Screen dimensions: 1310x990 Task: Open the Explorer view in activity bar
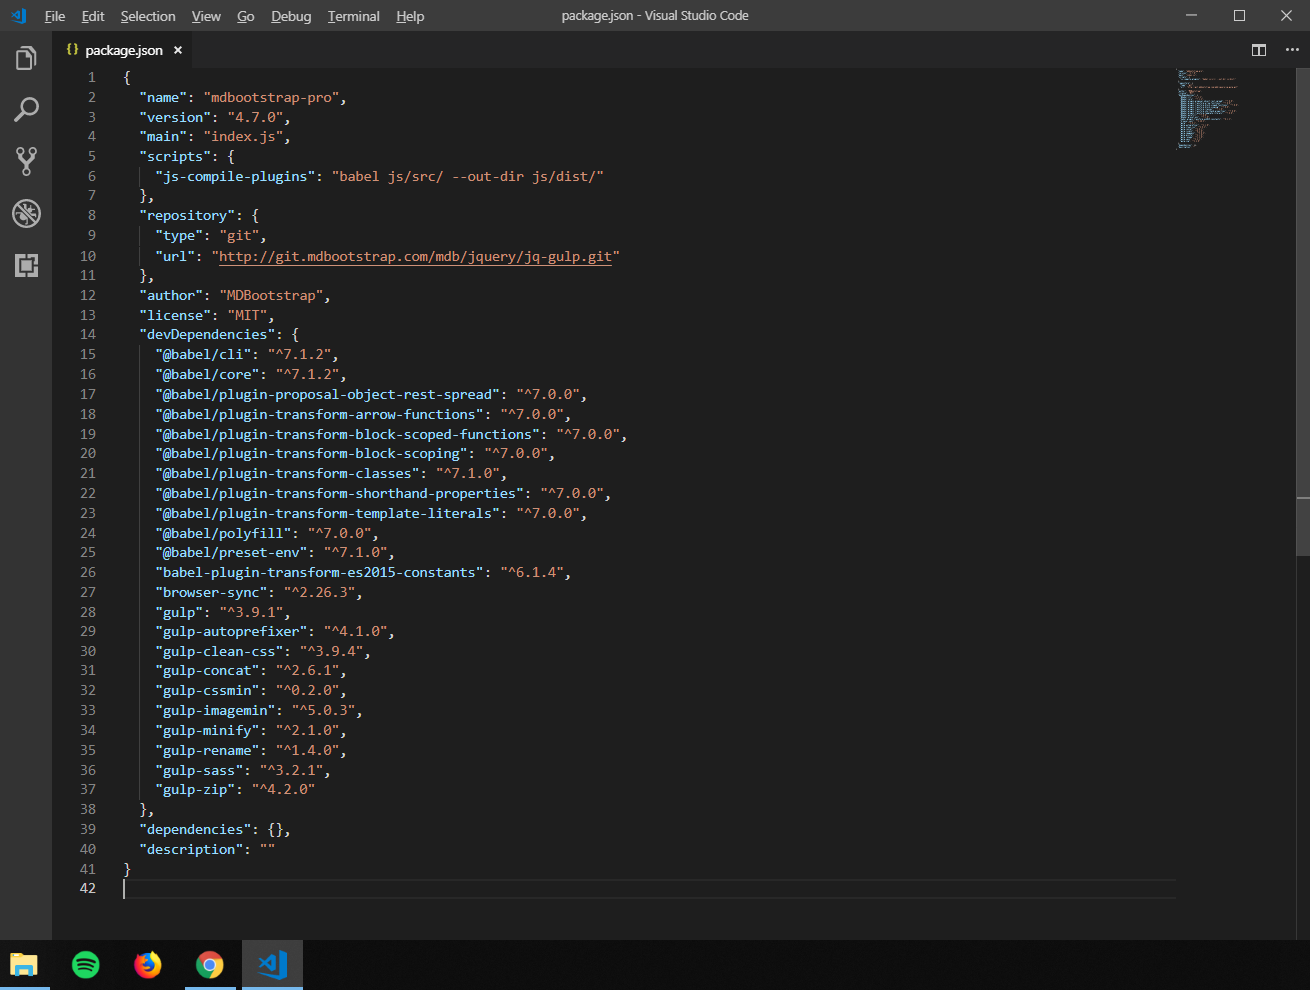coord(26,58)
